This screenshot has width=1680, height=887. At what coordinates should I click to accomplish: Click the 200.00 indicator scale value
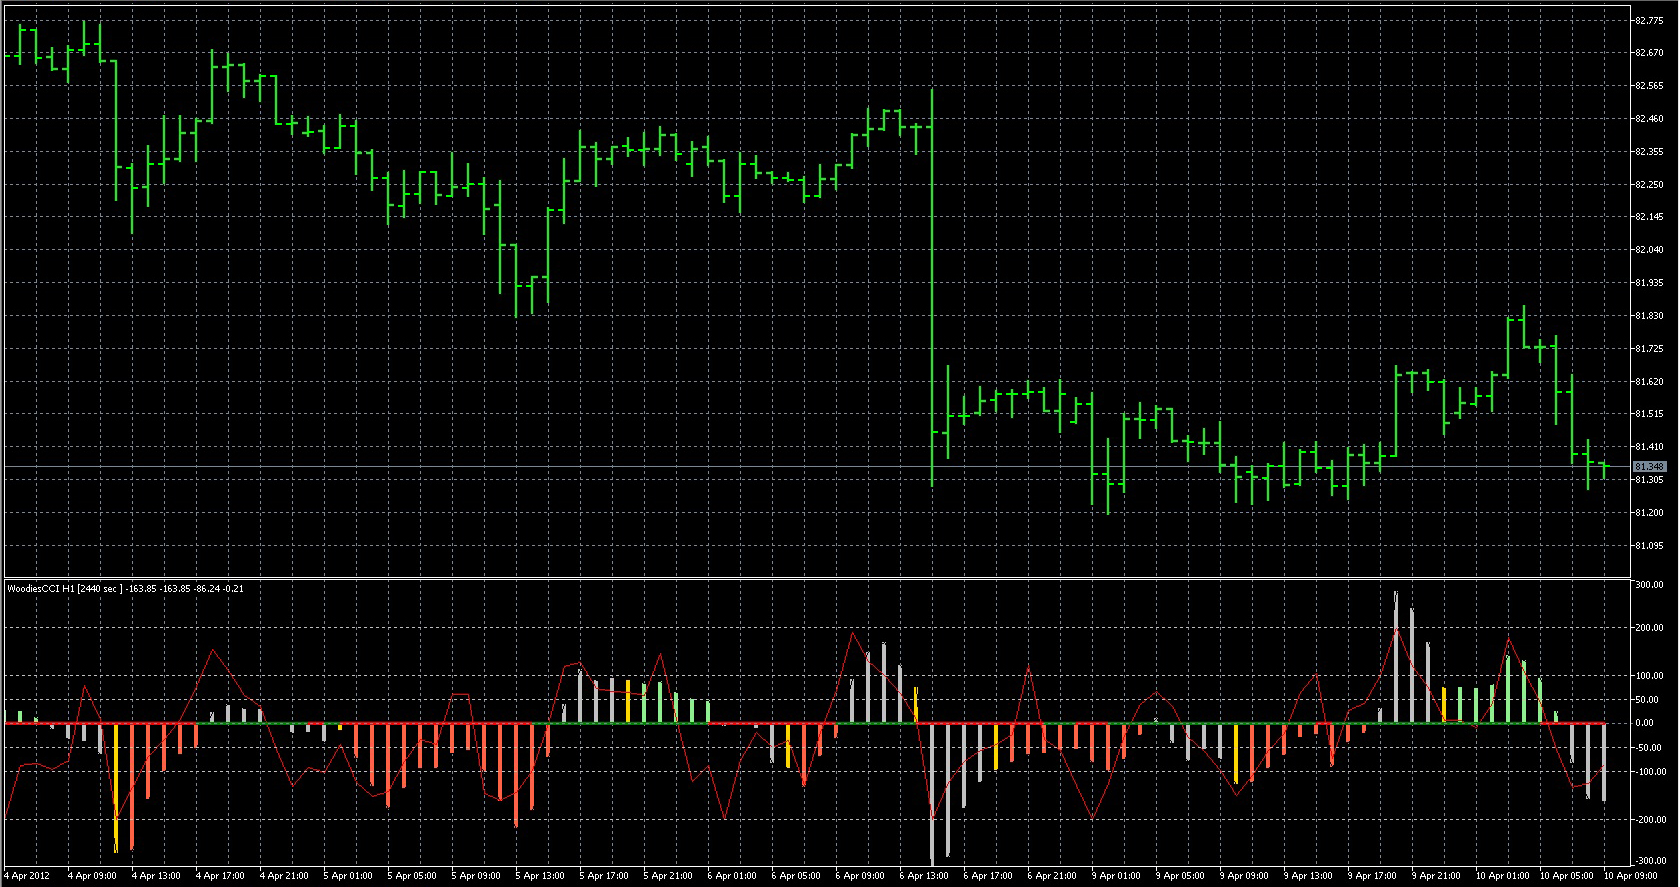click(1650, 628)
